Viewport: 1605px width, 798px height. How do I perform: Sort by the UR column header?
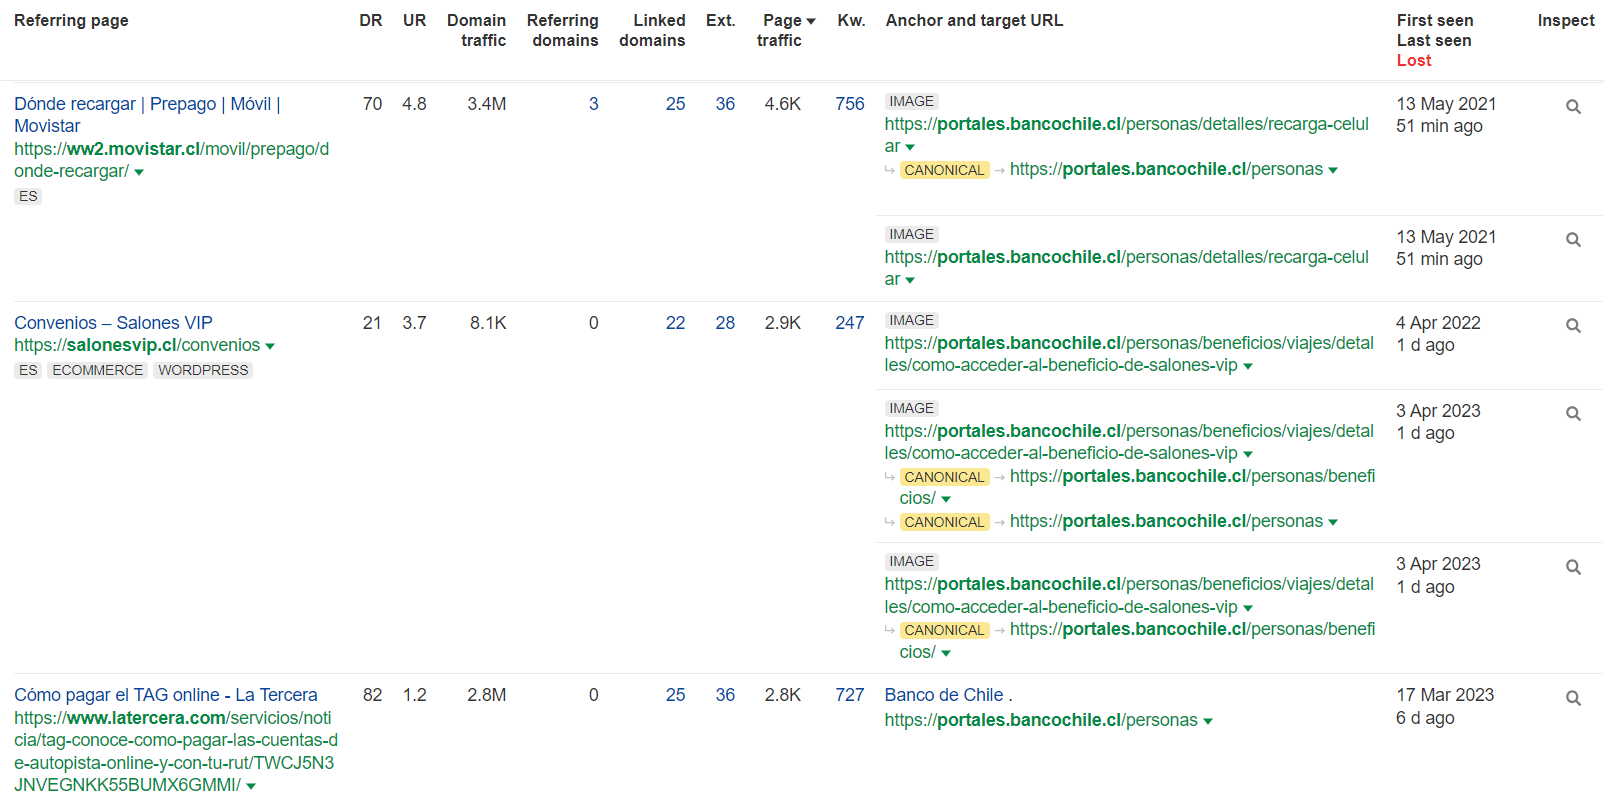(415, 20)
